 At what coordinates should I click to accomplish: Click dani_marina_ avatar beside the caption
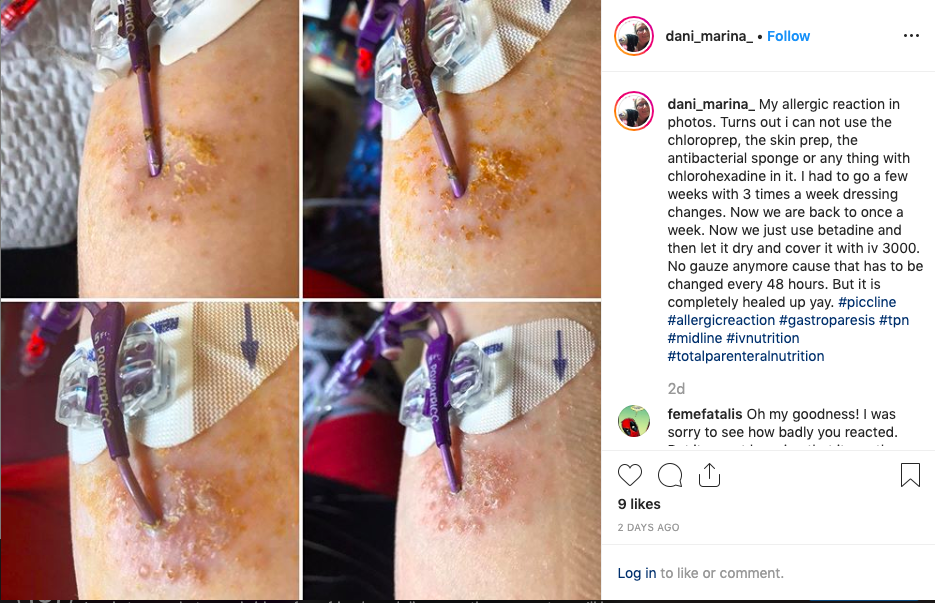pos(634,110)
